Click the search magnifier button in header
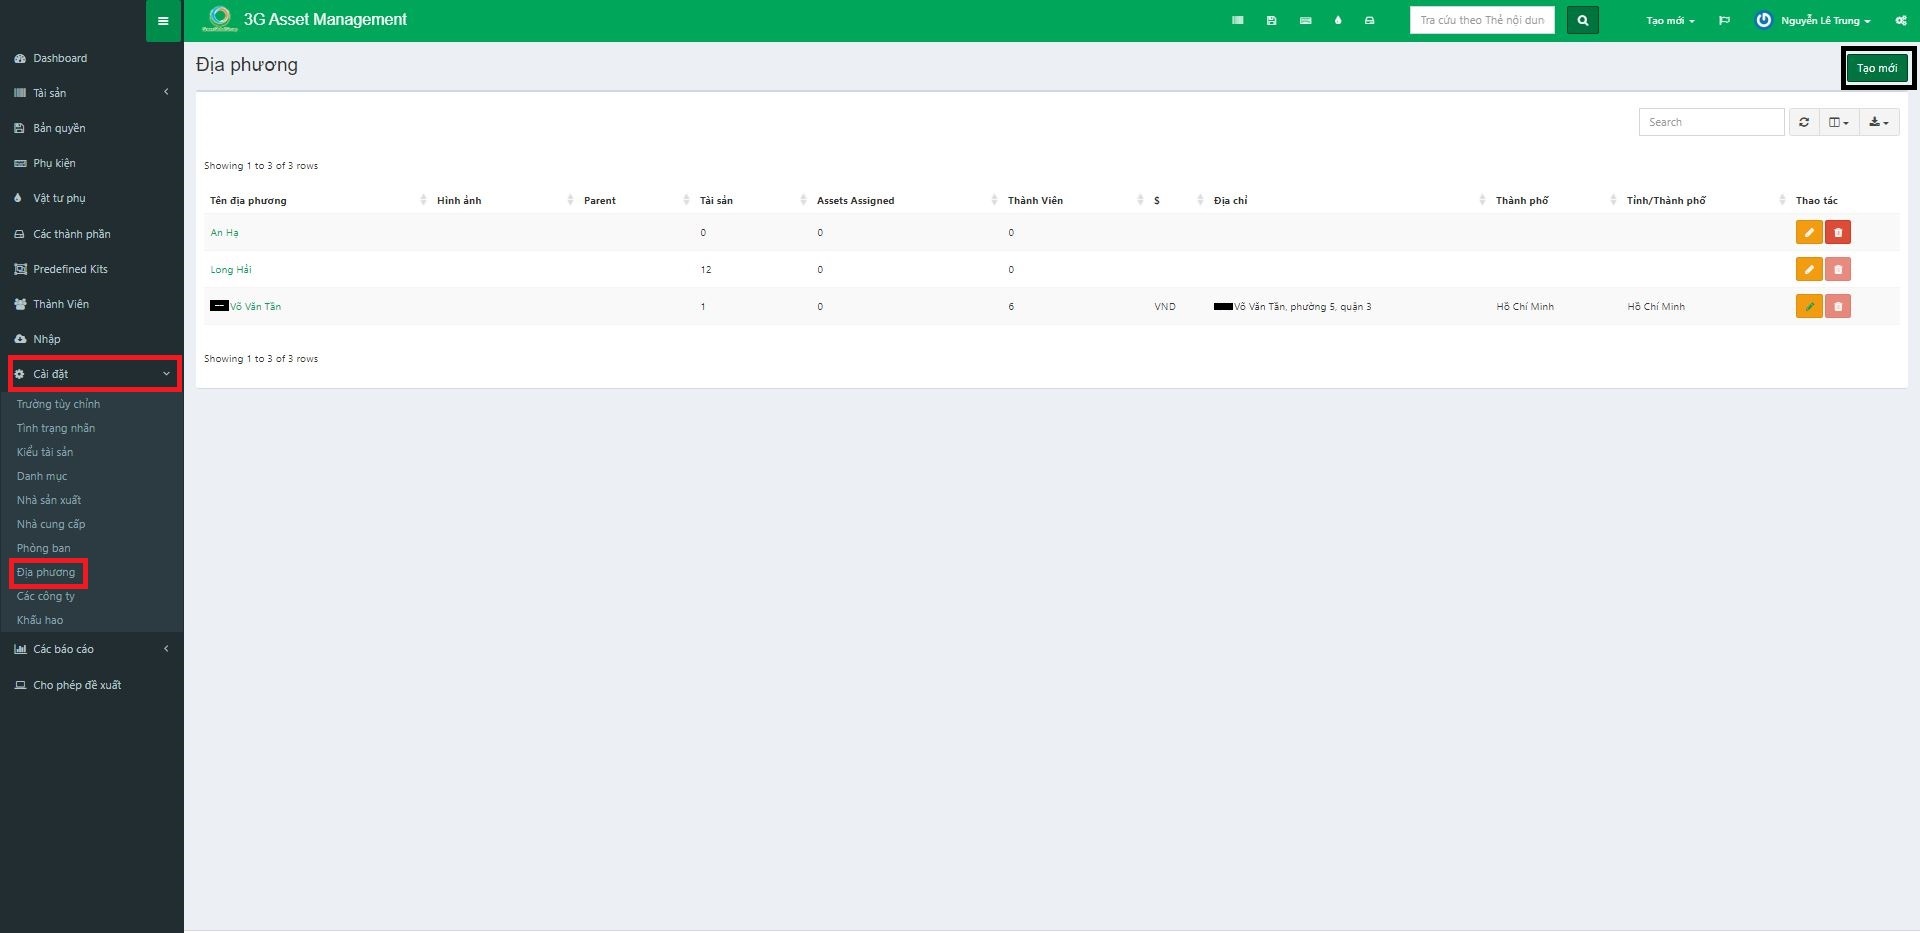 tap(1582, 20)
